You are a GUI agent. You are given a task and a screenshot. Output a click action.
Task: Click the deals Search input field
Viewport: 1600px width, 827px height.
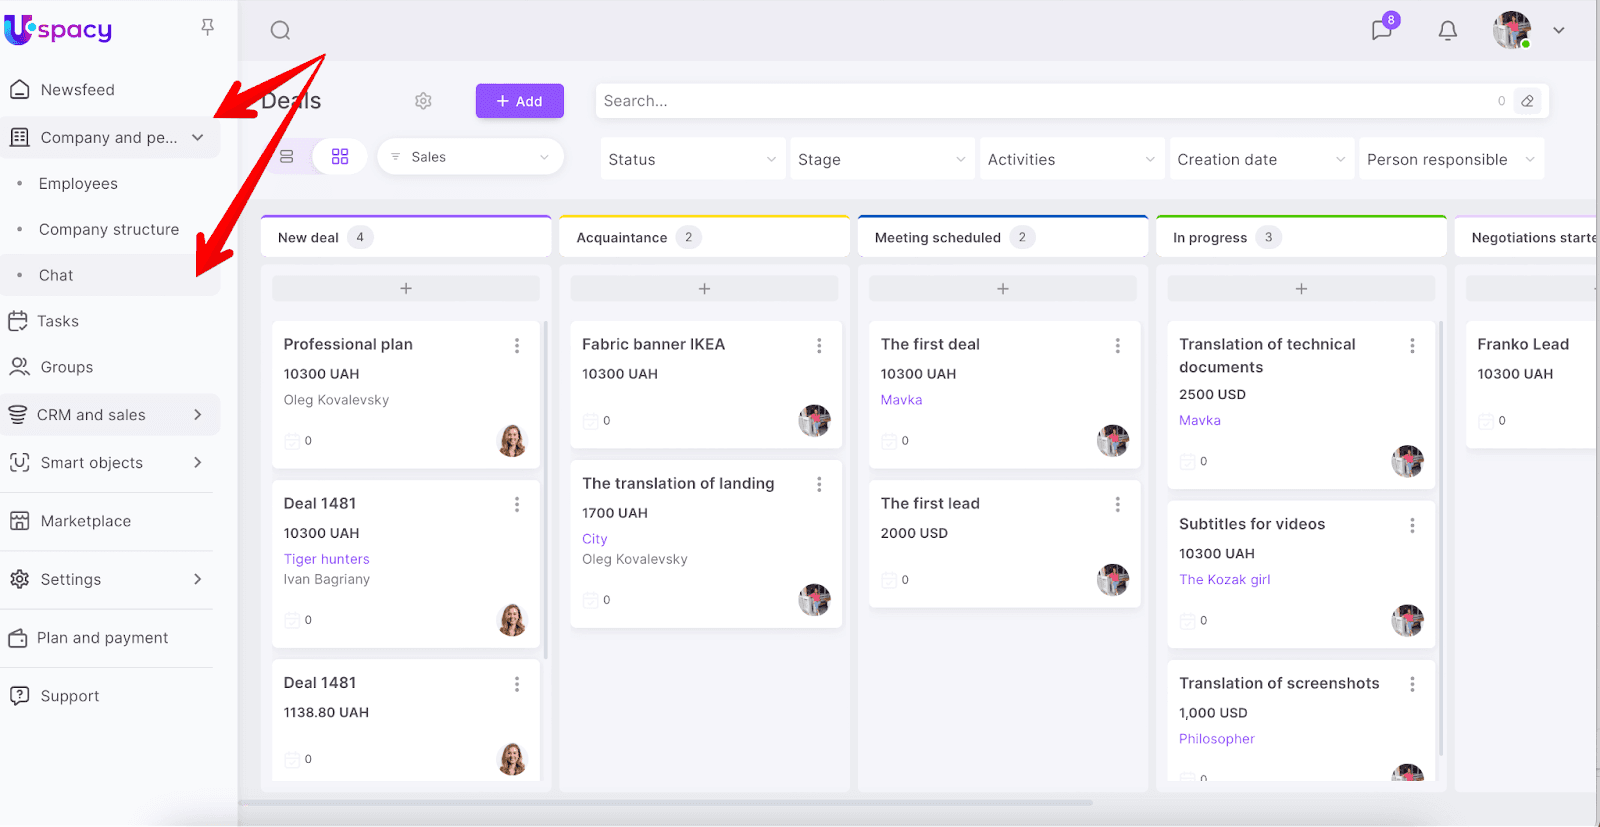coord(1040,101)
